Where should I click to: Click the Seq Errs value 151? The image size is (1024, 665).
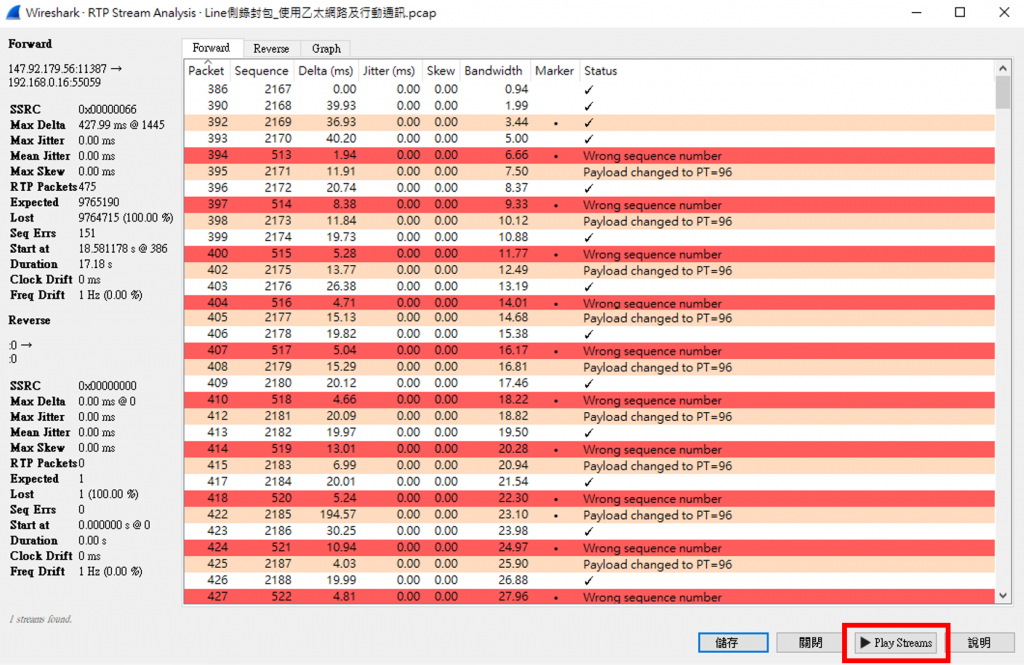coord(87,233)
